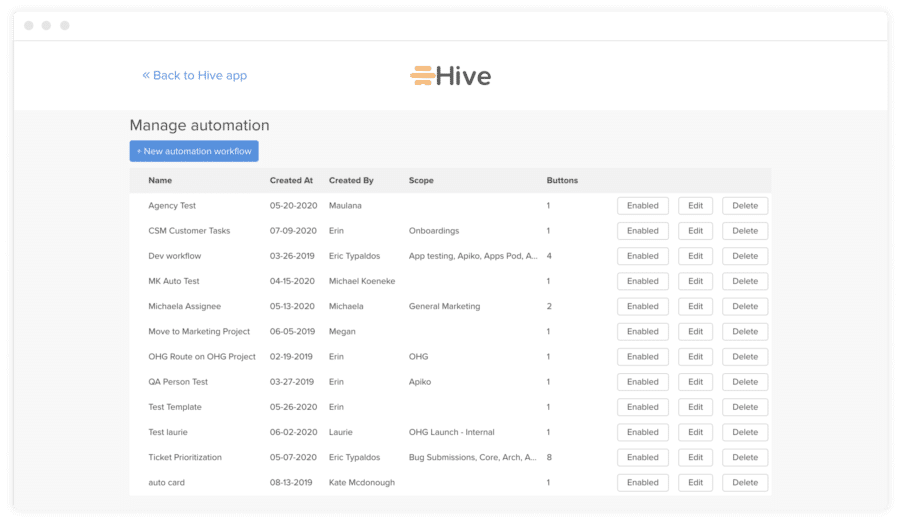Toggle Enabled for Dev workflow
The height and width of the screenshot is (521, 900).
coord(642,256)
